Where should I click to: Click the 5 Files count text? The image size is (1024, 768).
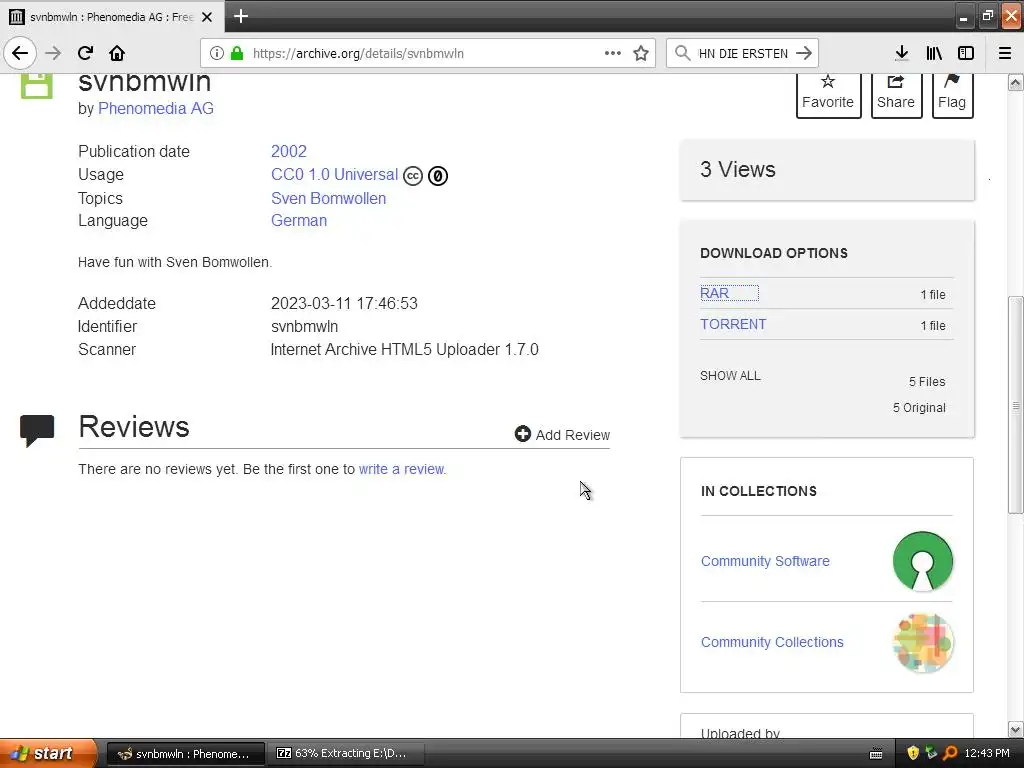point(927,381)
